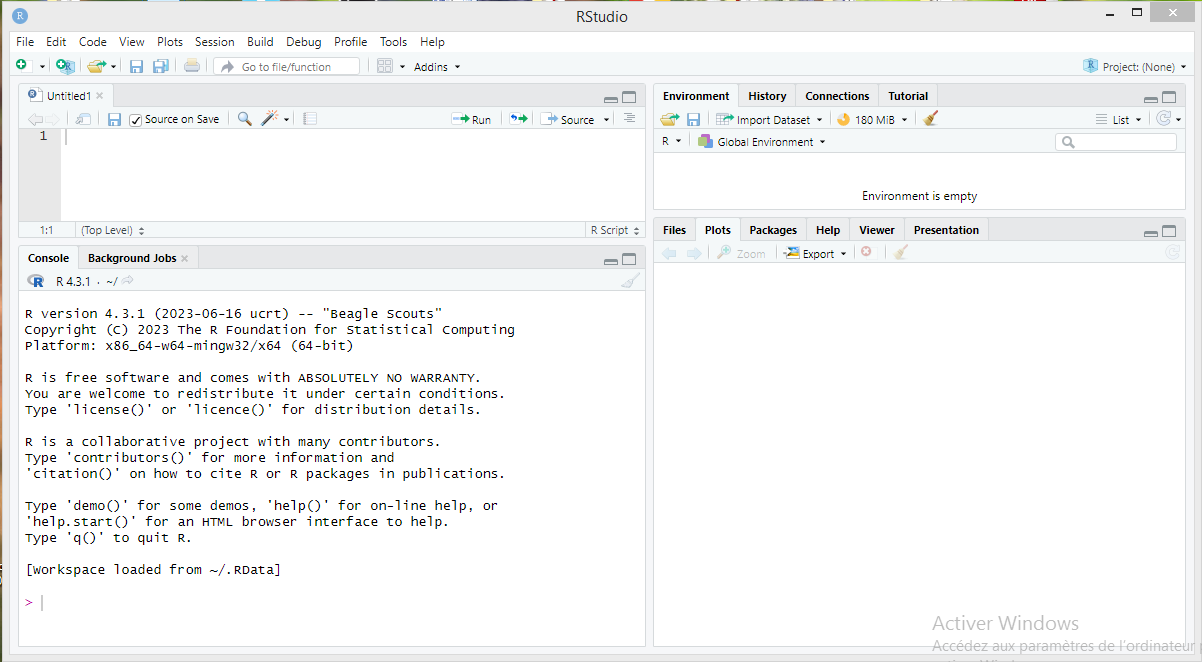Click the print icon in main toolbar
Image resolution: width=1202 pixels, height=662 pixels.
(192, 66)
